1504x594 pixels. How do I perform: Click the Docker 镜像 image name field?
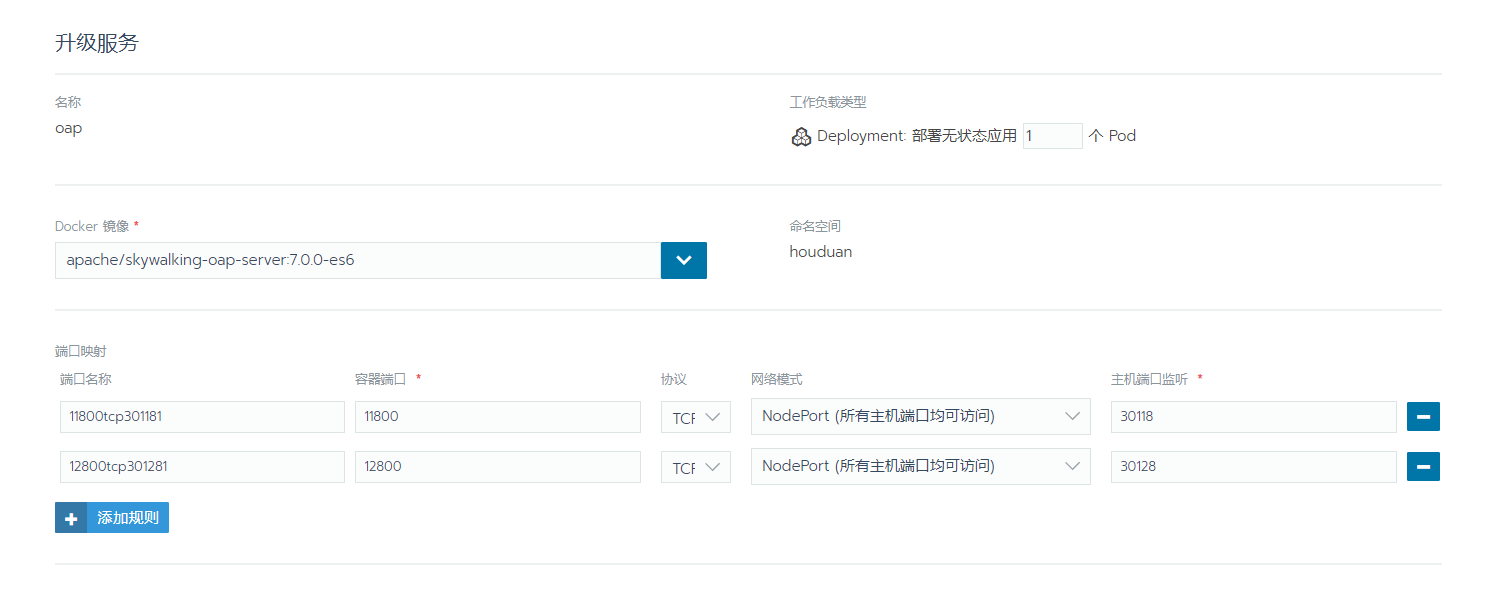pyautogui.click(x=358, y=260)
